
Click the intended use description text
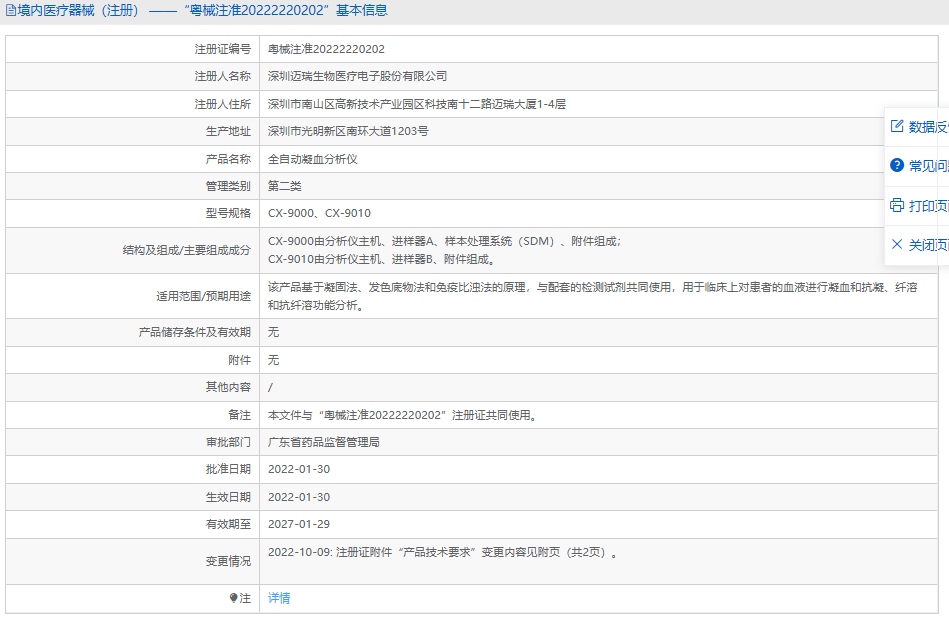point(593,296)
